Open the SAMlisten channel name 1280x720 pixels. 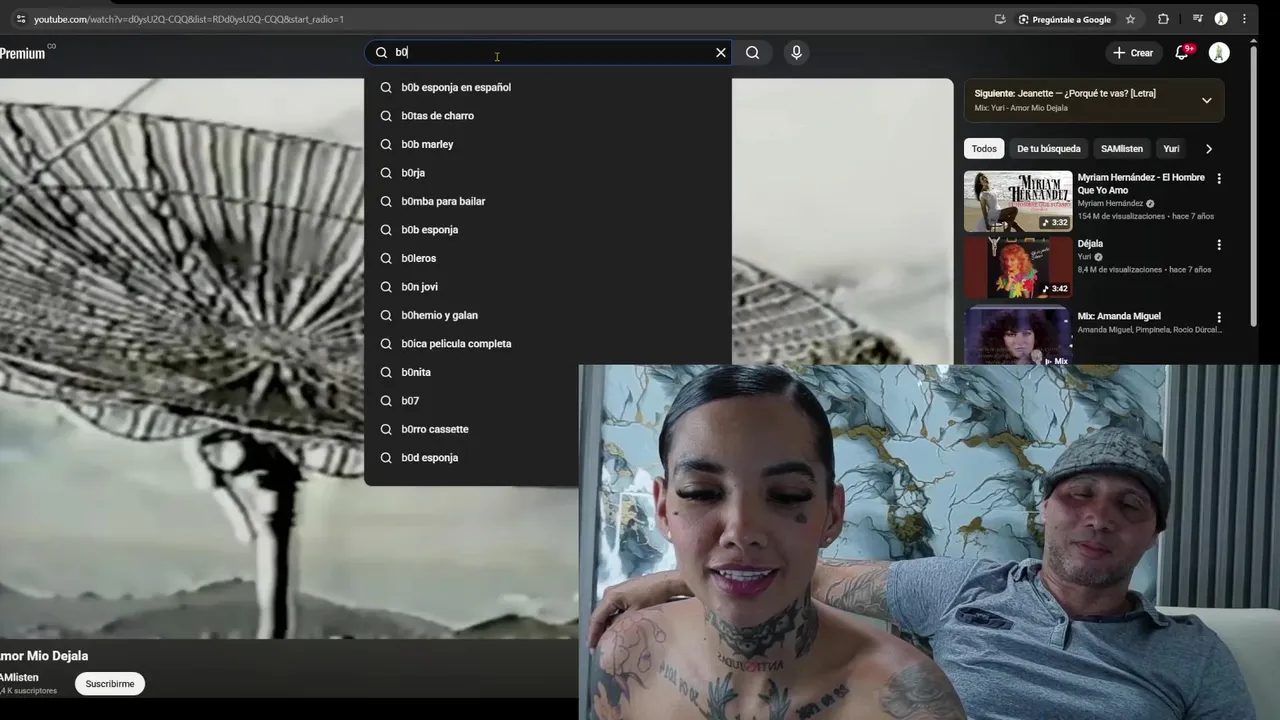pyautogui.click(x=19, y=677)
